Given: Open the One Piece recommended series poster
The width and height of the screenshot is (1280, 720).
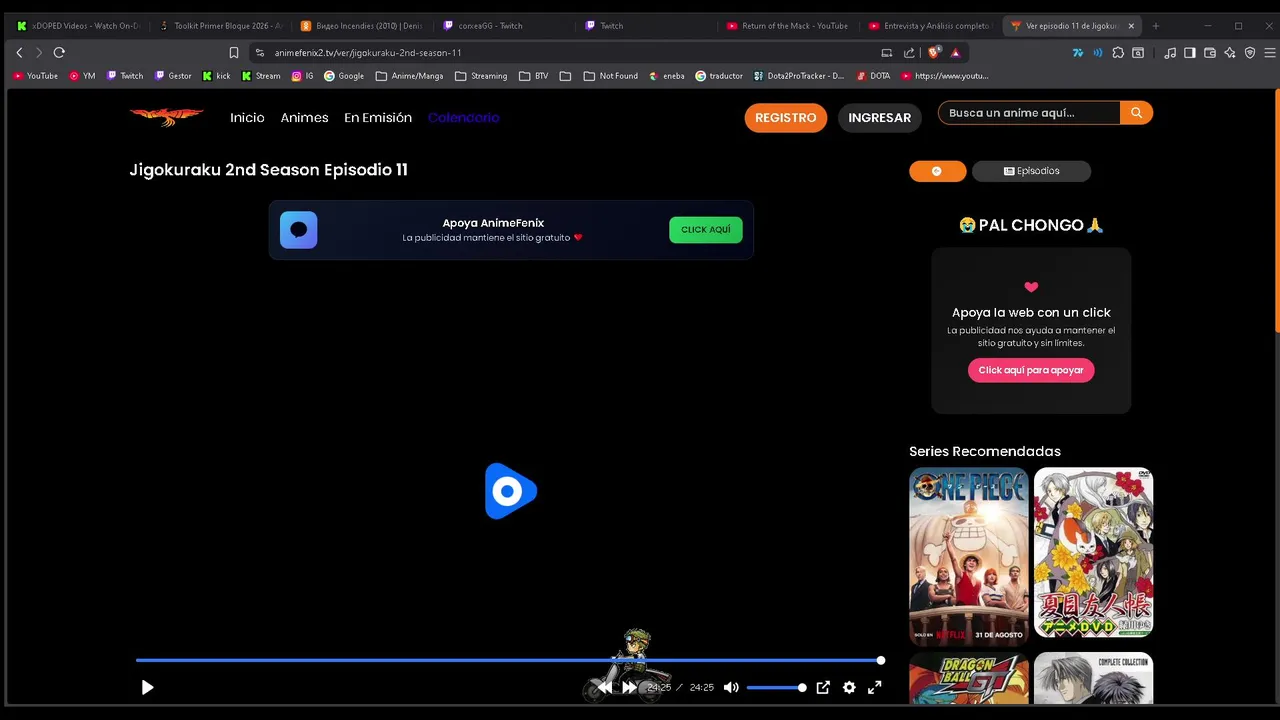Looking at the screenshot, I should [968, 556].
